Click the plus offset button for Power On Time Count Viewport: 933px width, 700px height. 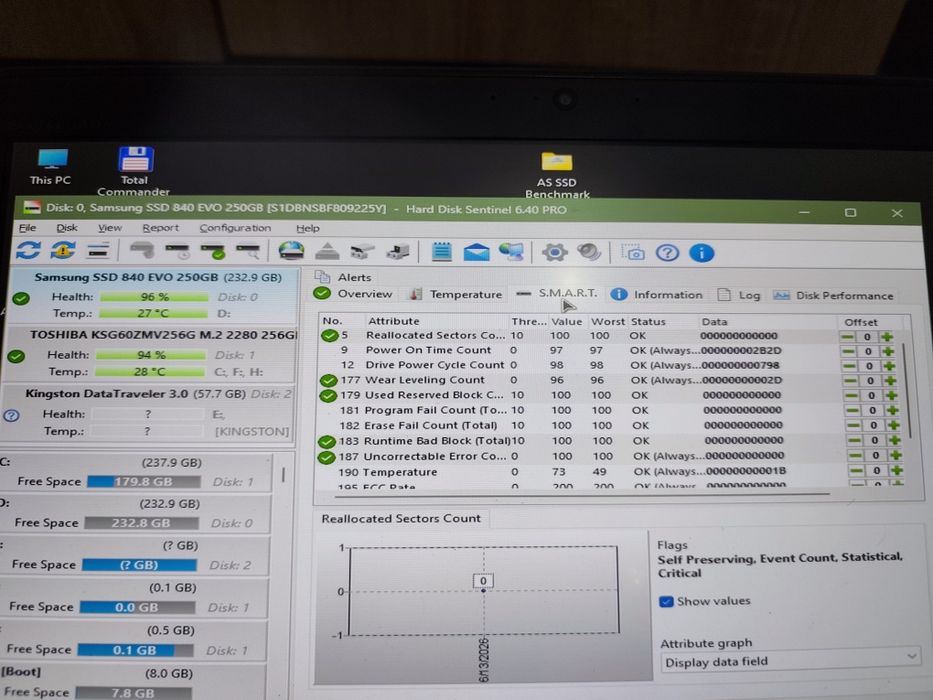click(888, 351)
